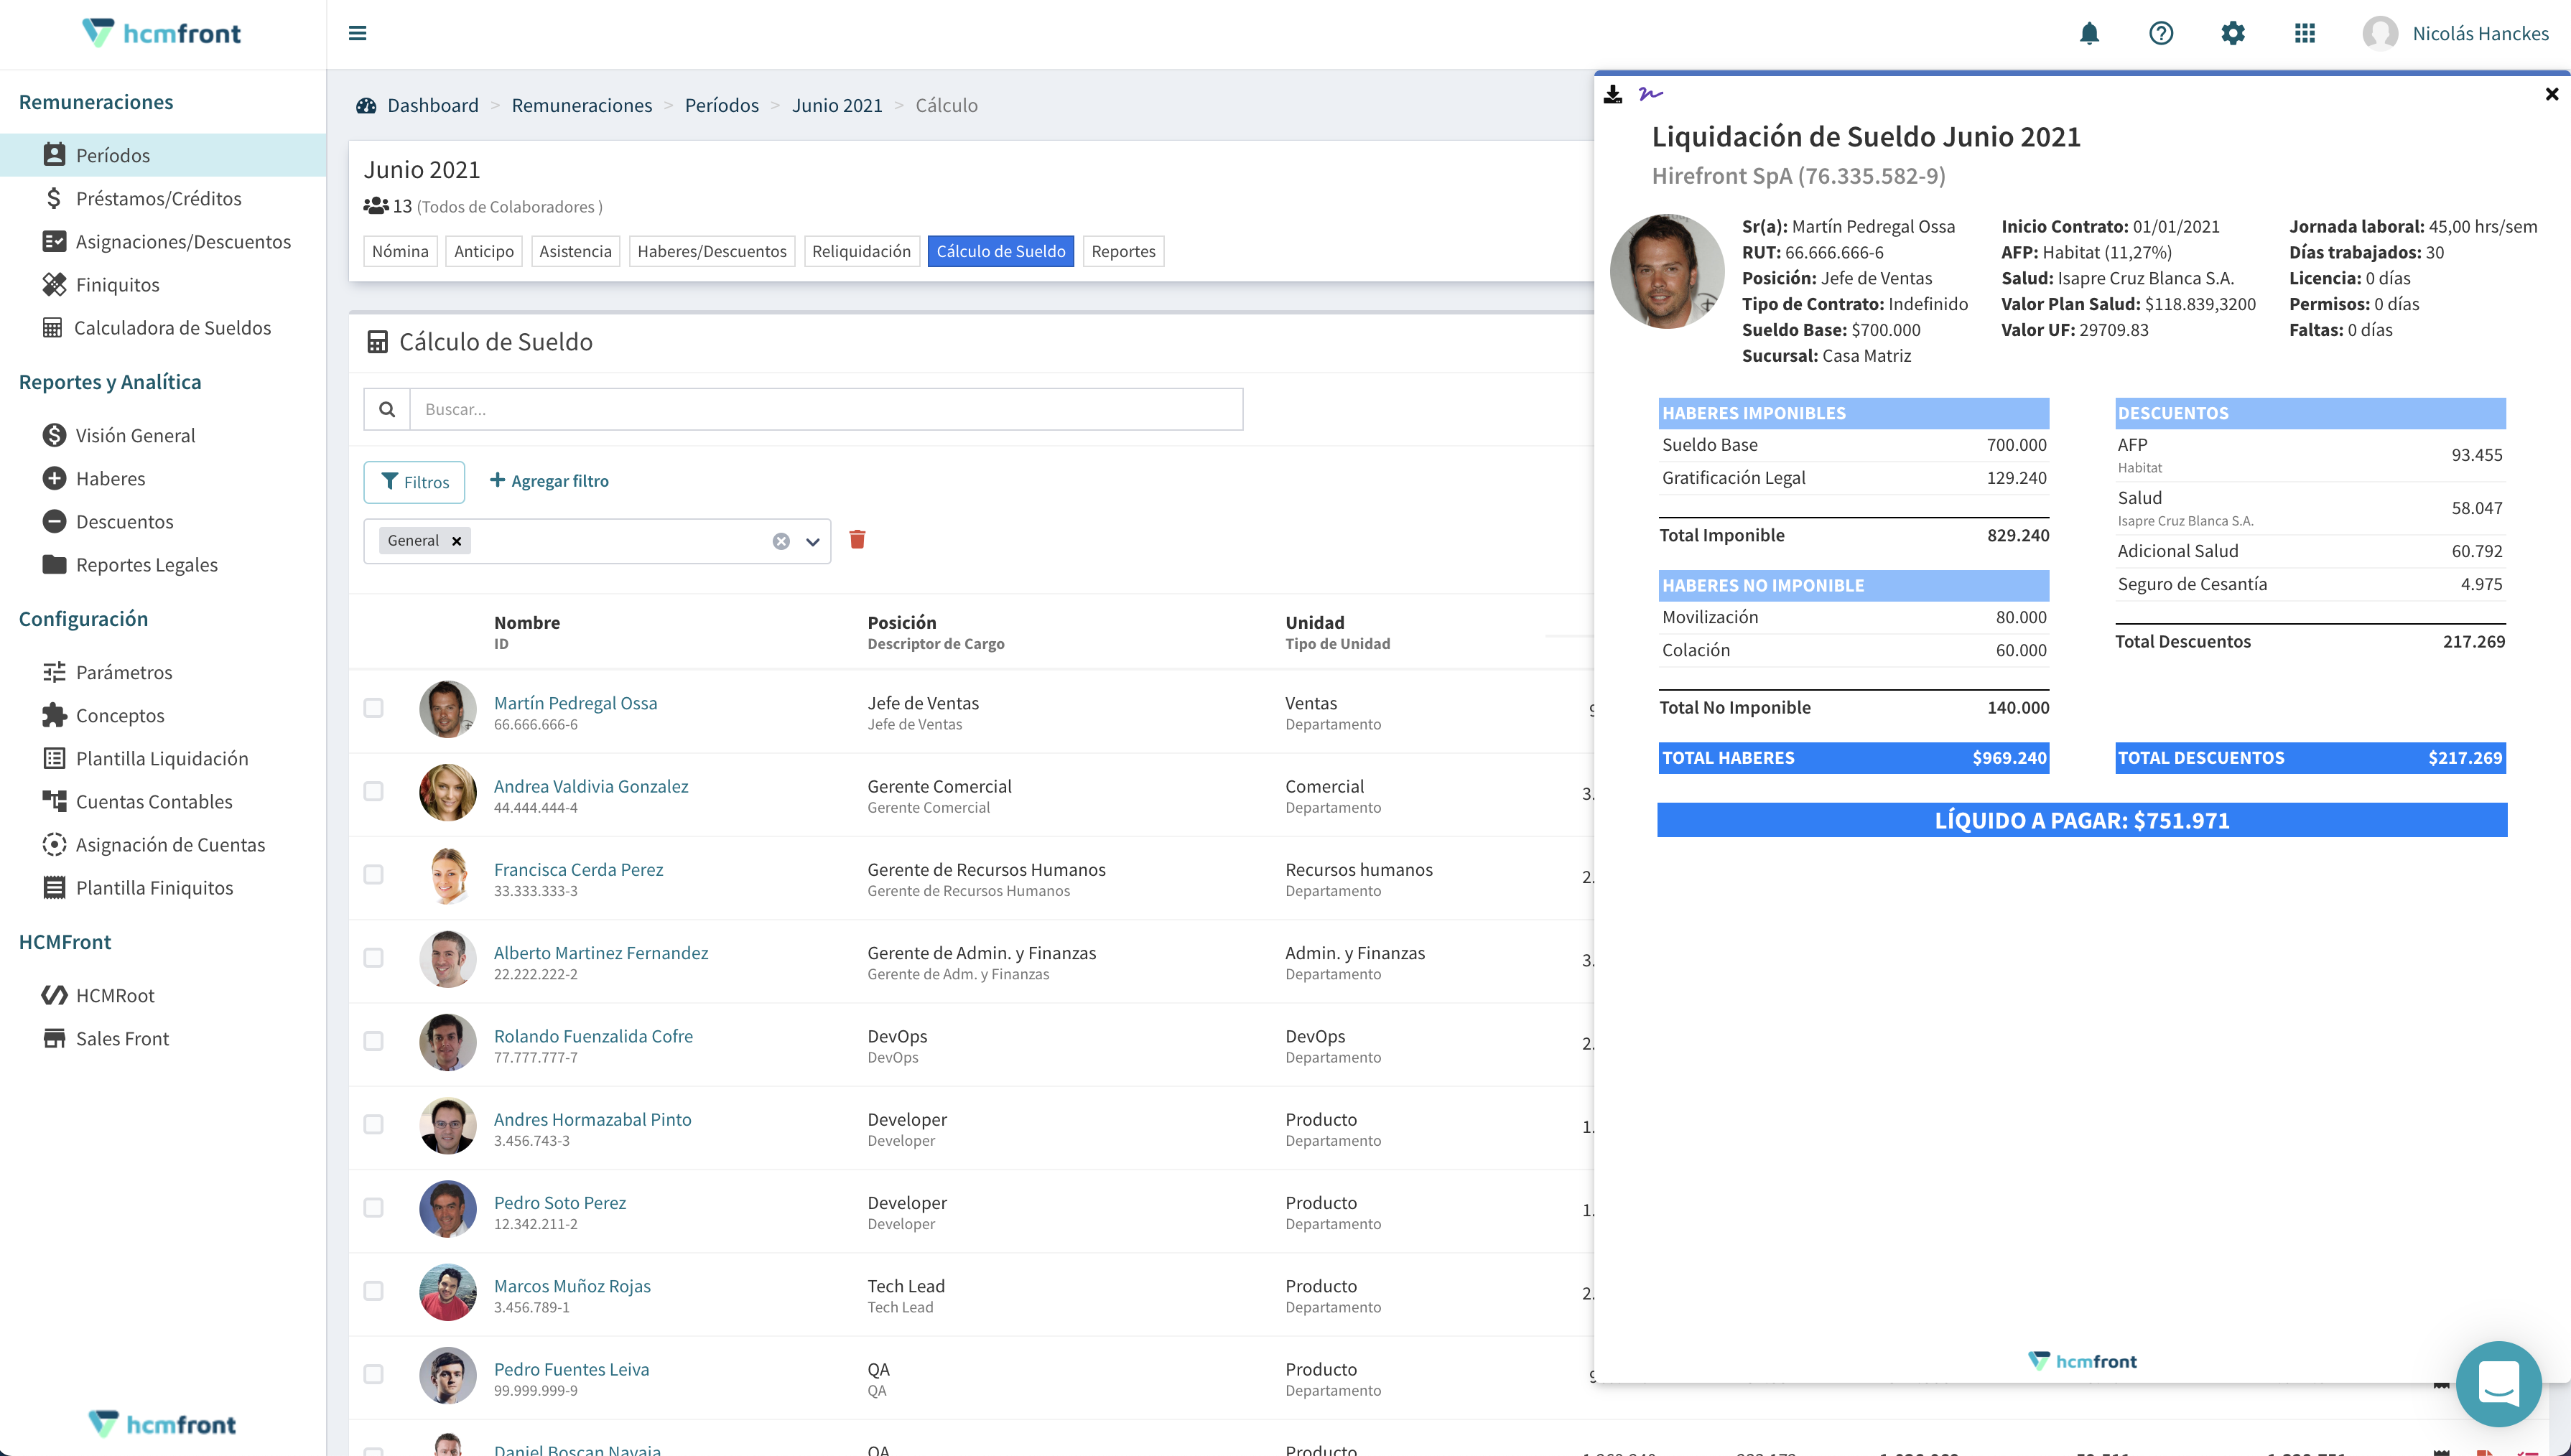Select Andrea Valdivia Gonzalez's checkbox
This screenshot has height=1456, width=2571.
373,791
